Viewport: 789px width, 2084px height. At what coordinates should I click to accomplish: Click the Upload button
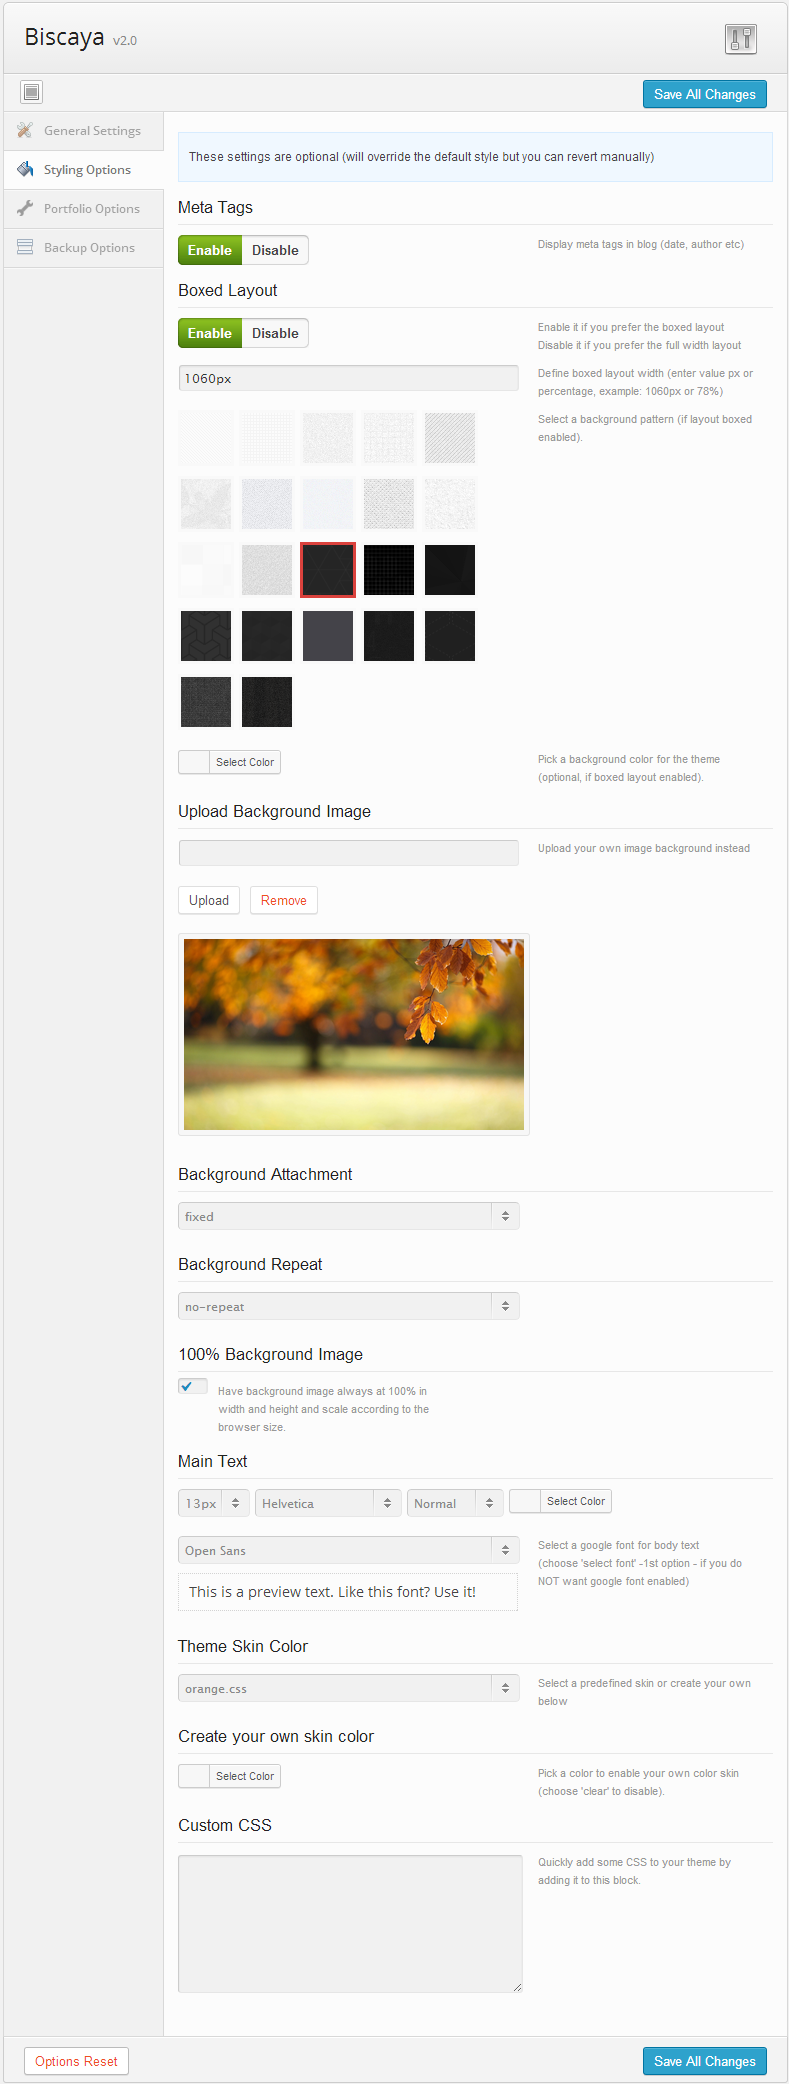coord(209,900)
